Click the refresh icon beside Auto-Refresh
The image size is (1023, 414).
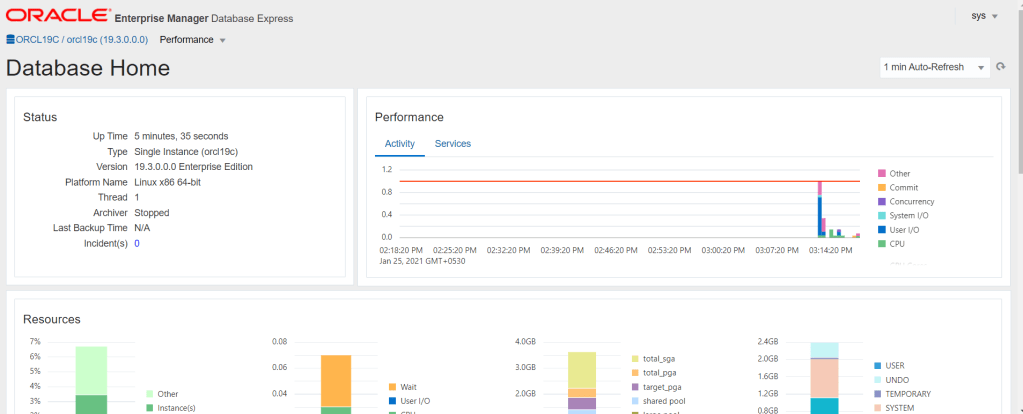point(1000,67)
